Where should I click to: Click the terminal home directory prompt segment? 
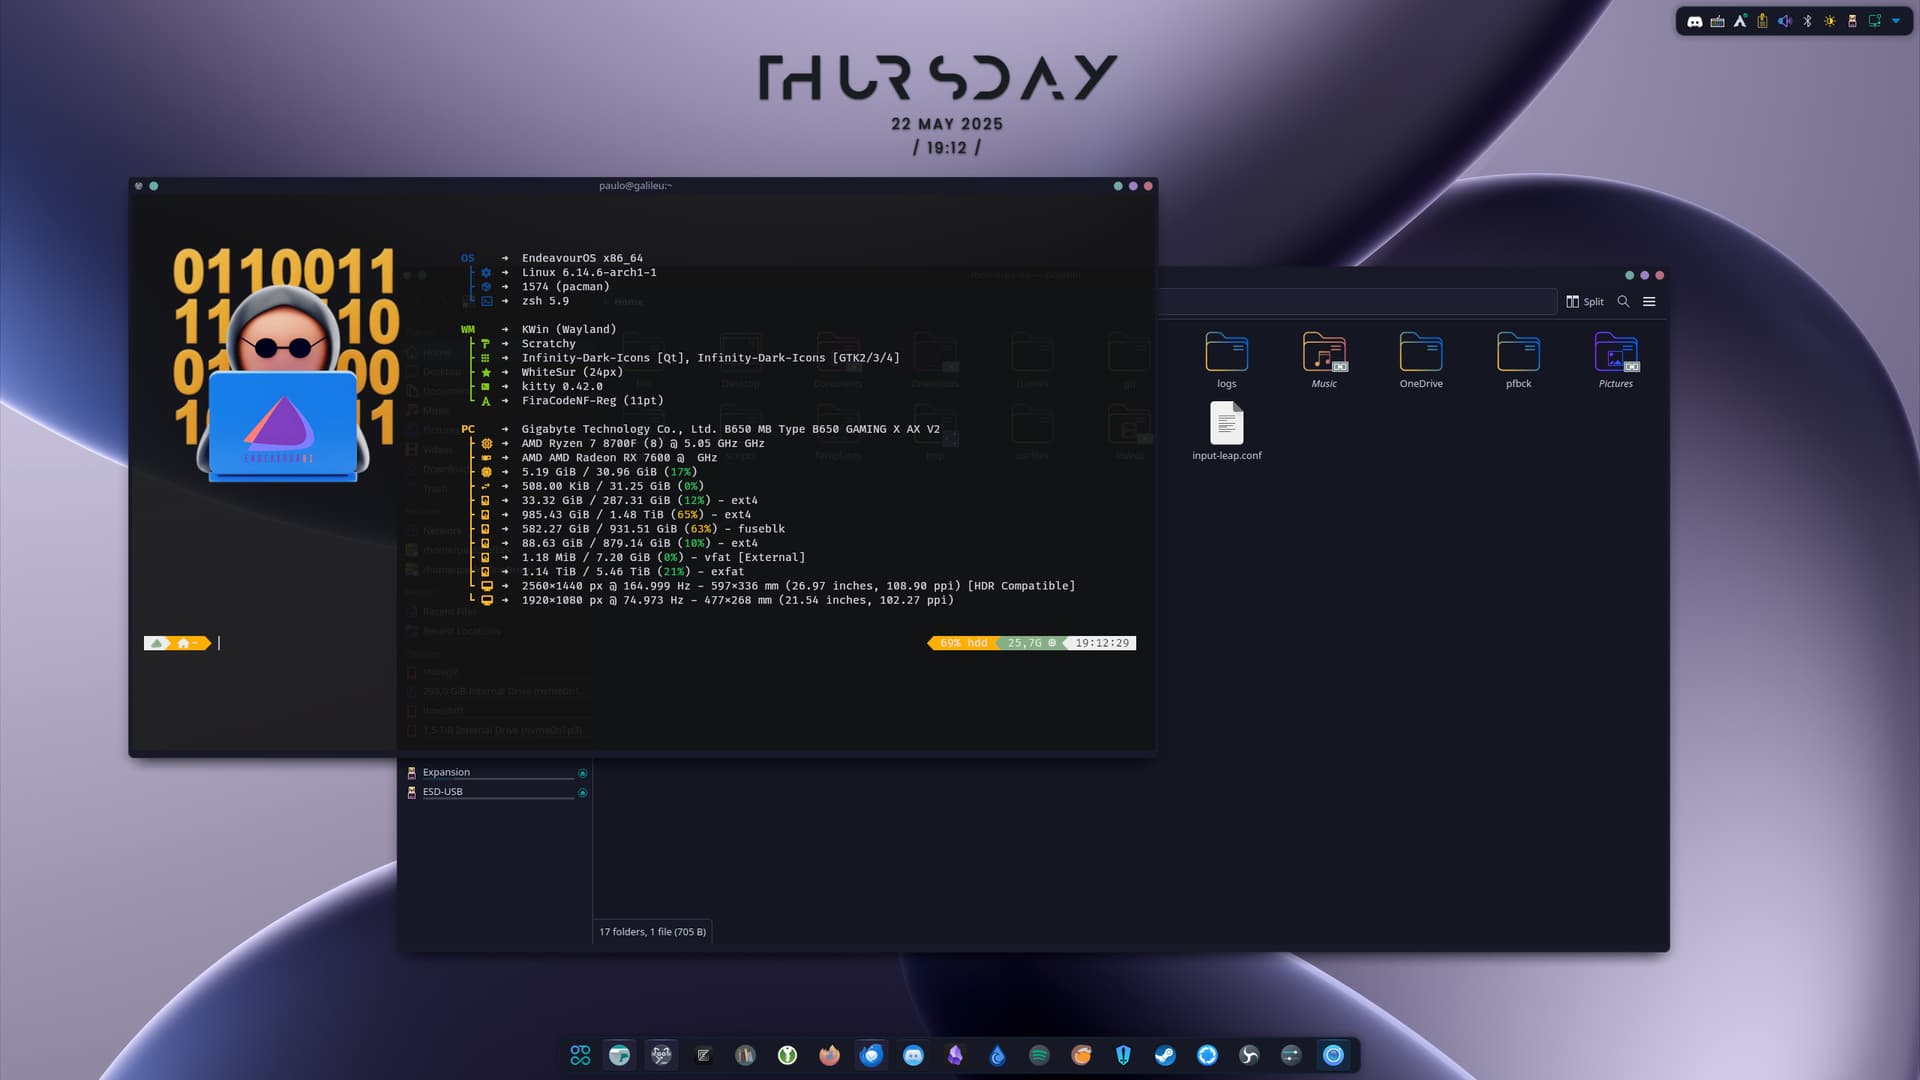pyautogui.click(x=190, y=643)
